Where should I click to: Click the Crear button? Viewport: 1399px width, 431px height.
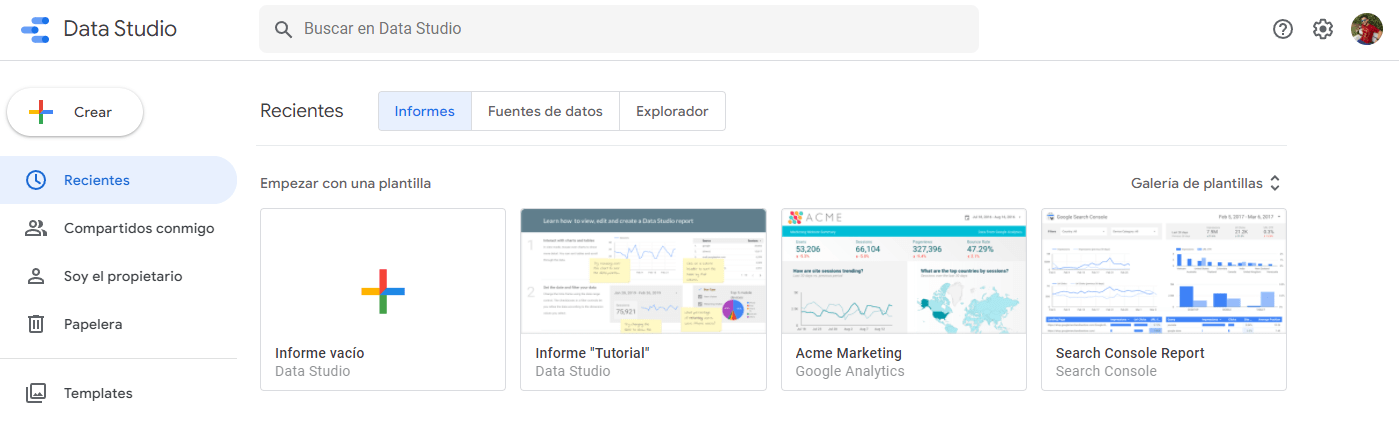75,112
